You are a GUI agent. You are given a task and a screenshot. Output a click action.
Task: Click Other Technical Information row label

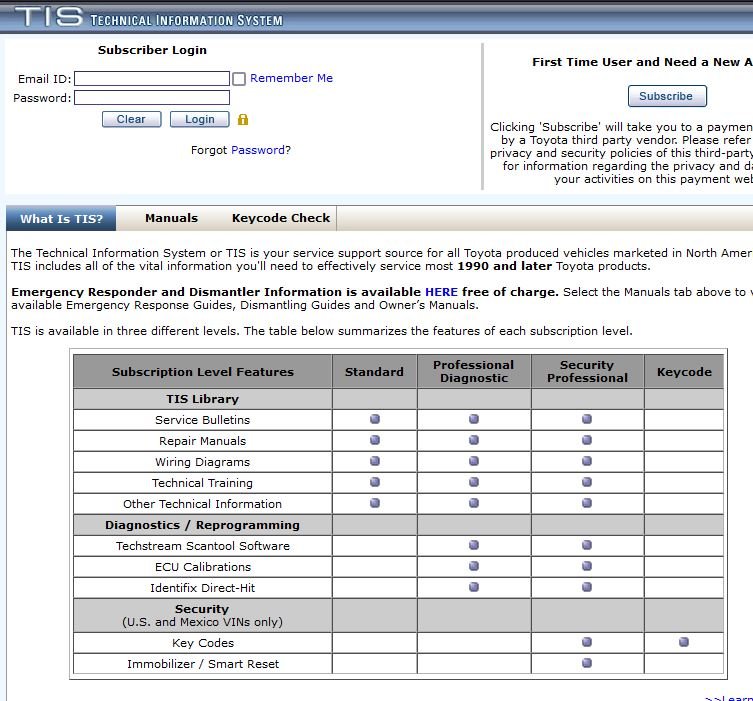[x=203, y=504]
